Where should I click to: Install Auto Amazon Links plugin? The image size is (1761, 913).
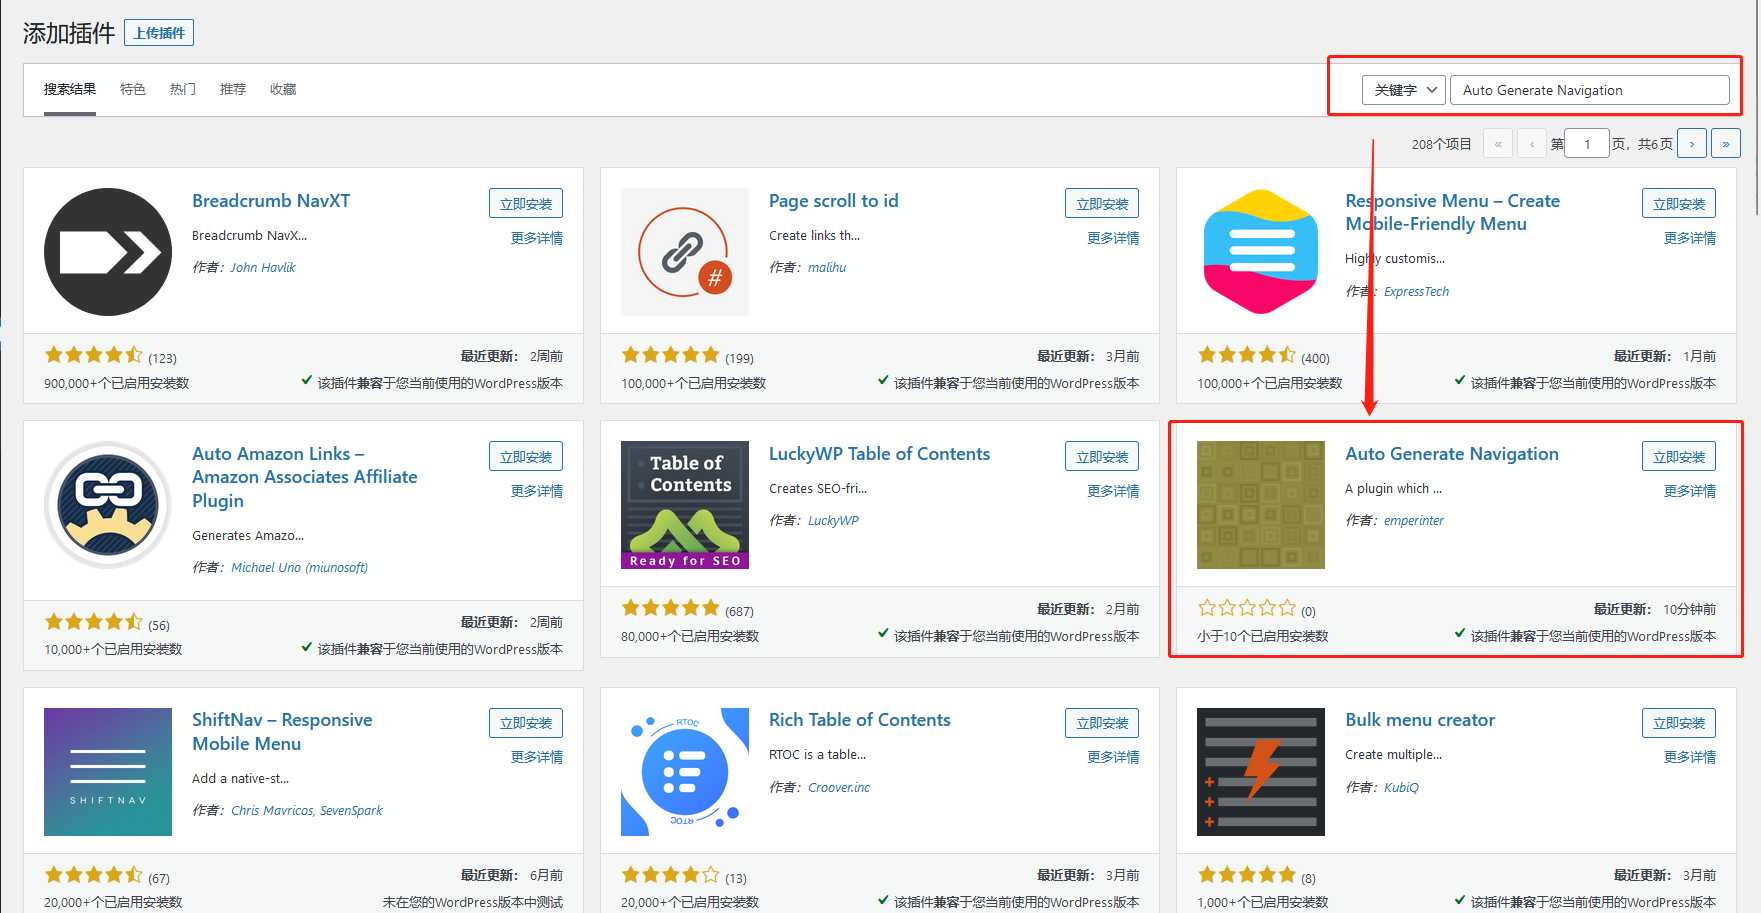click(x=526, y=456)
